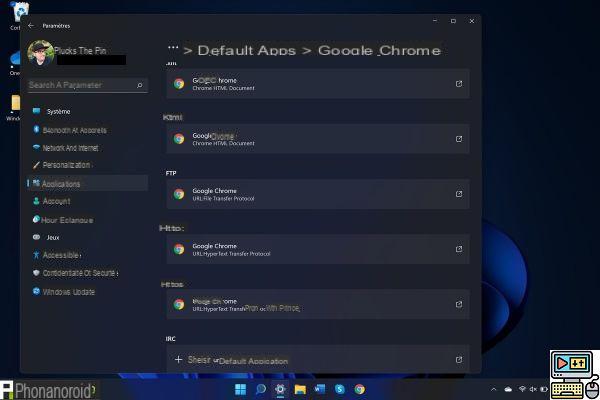
Task: Click the search magnifier in the parameter box
Action: (140, 85)
